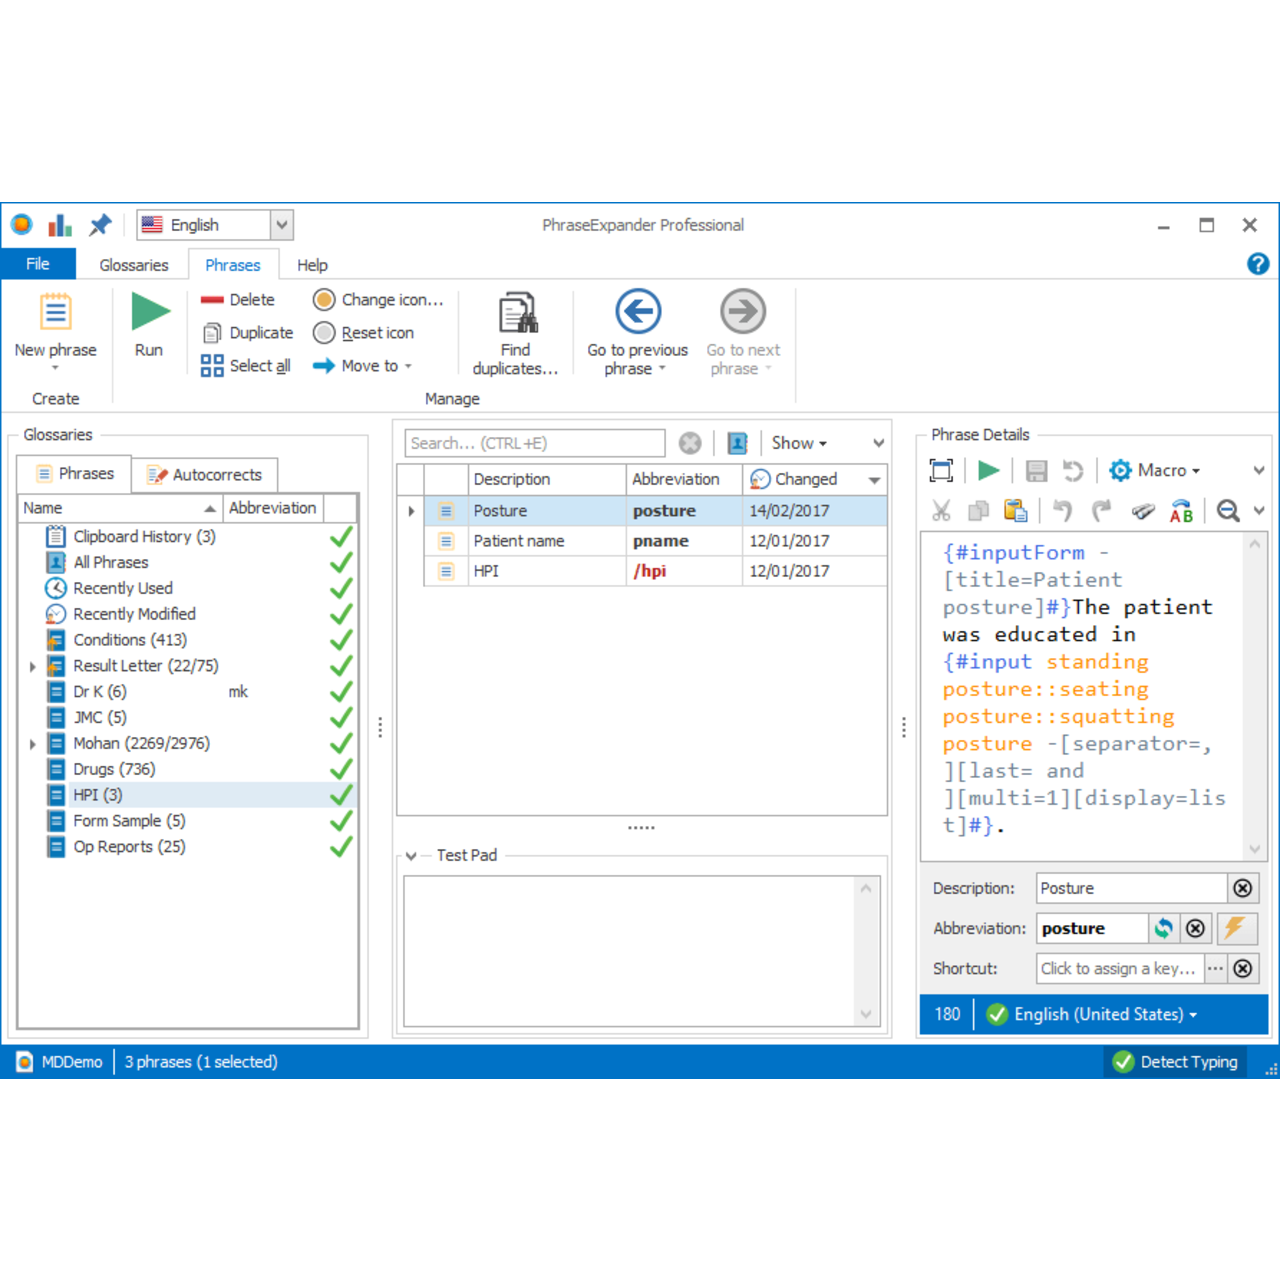Click Select all button

[x=247, y=366]
